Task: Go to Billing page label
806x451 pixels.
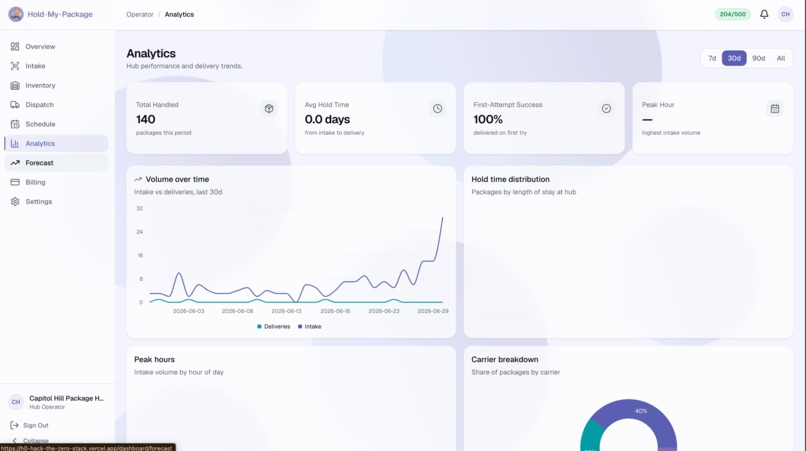Action: point(35,182)
